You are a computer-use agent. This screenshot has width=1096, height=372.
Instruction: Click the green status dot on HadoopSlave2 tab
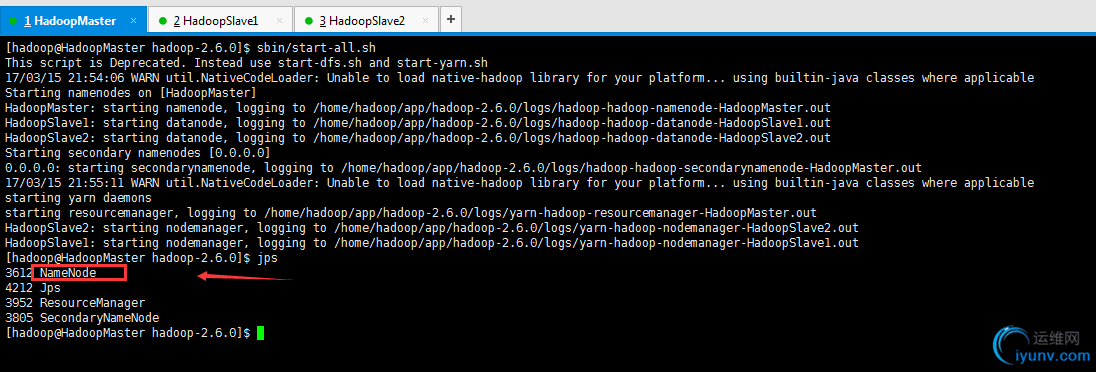[x=309, y=21]
